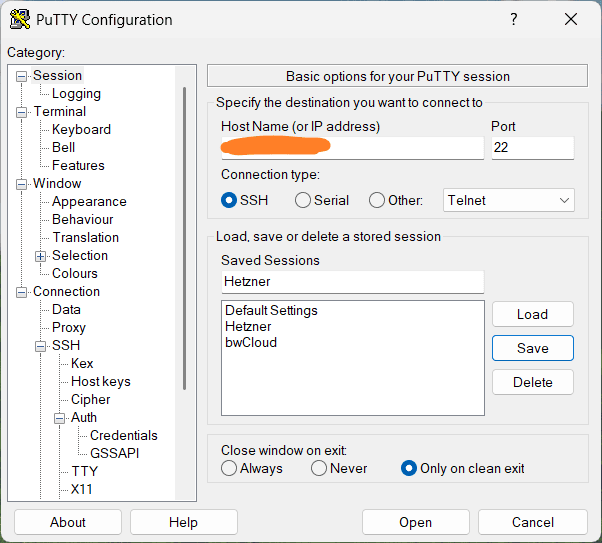Viewport: 602px width, 543px height.
Task: Collapse the Window tree node
Action: (x=21, y=184)
